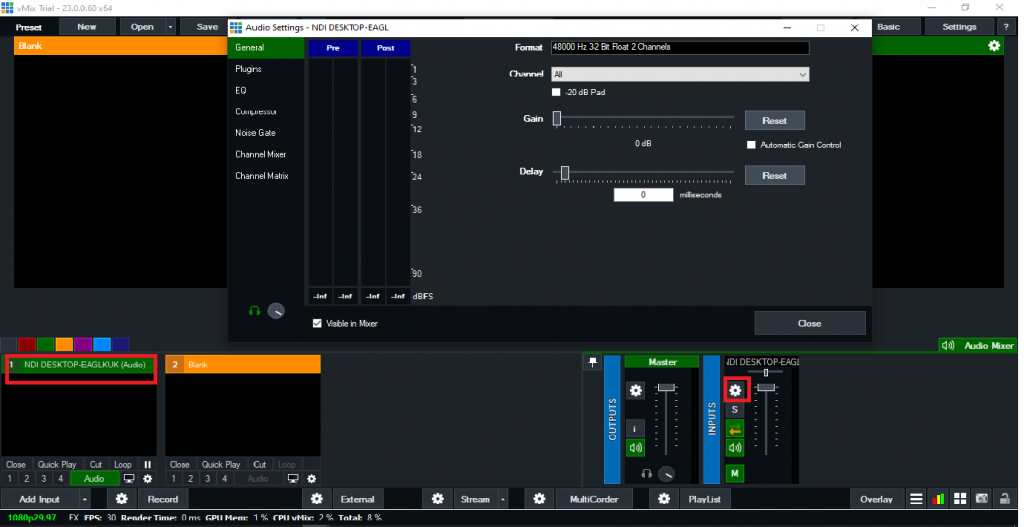Expand the dropdown arrow beside Open button
The image size is (1024, 527).
[x=170, y=27]
